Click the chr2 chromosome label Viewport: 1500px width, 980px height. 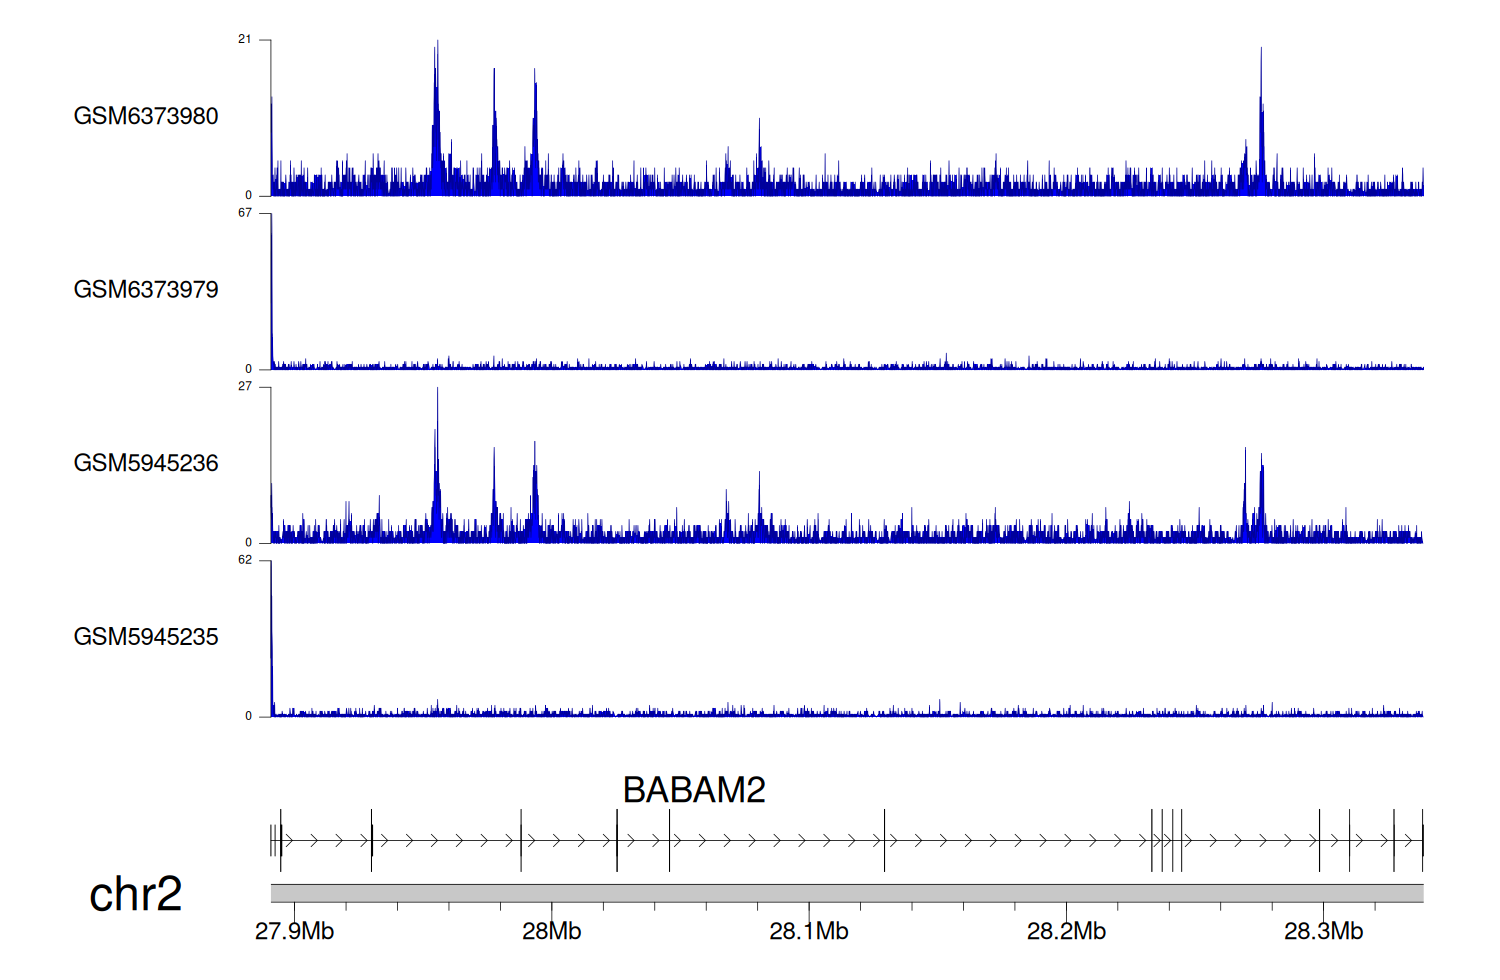(135, 894)
